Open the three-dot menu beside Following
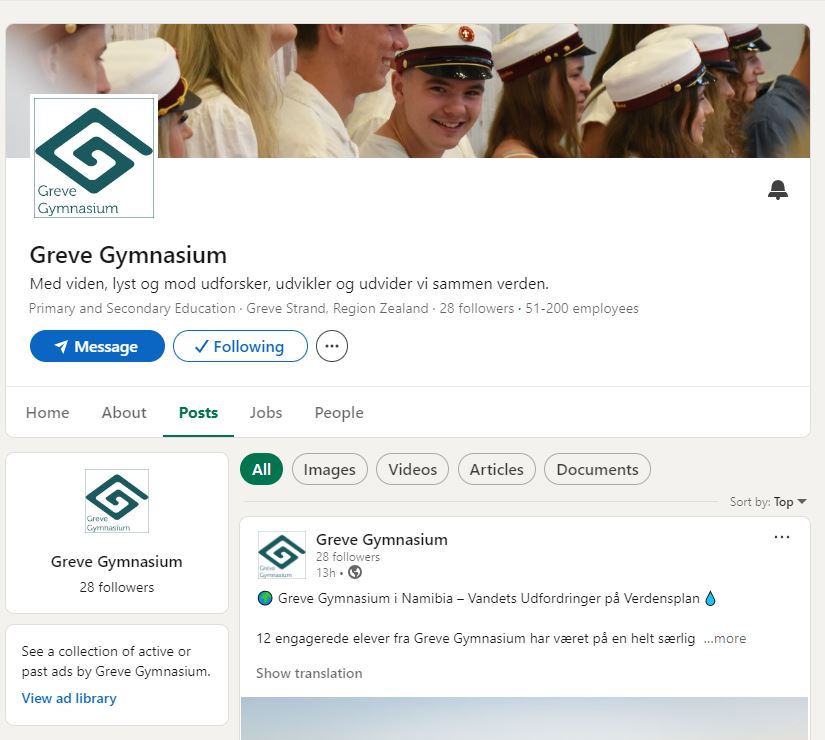Viewport: 825px width, 740px height. click(332, 347)
